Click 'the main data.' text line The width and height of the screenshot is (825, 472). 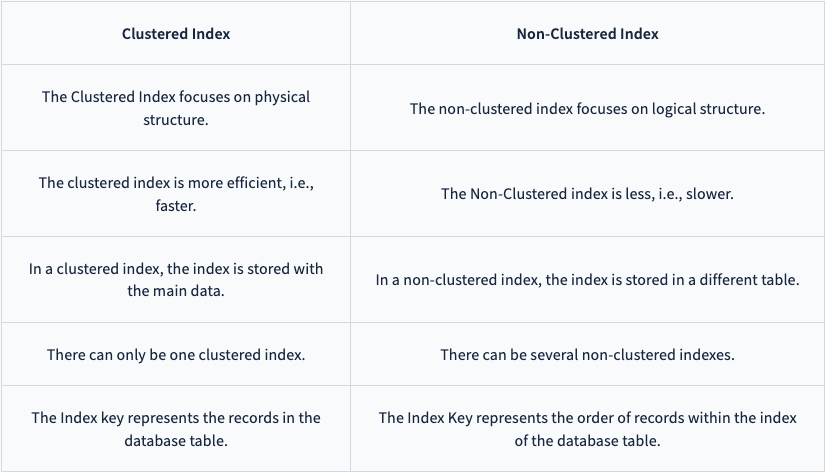[x=176, y=290]
